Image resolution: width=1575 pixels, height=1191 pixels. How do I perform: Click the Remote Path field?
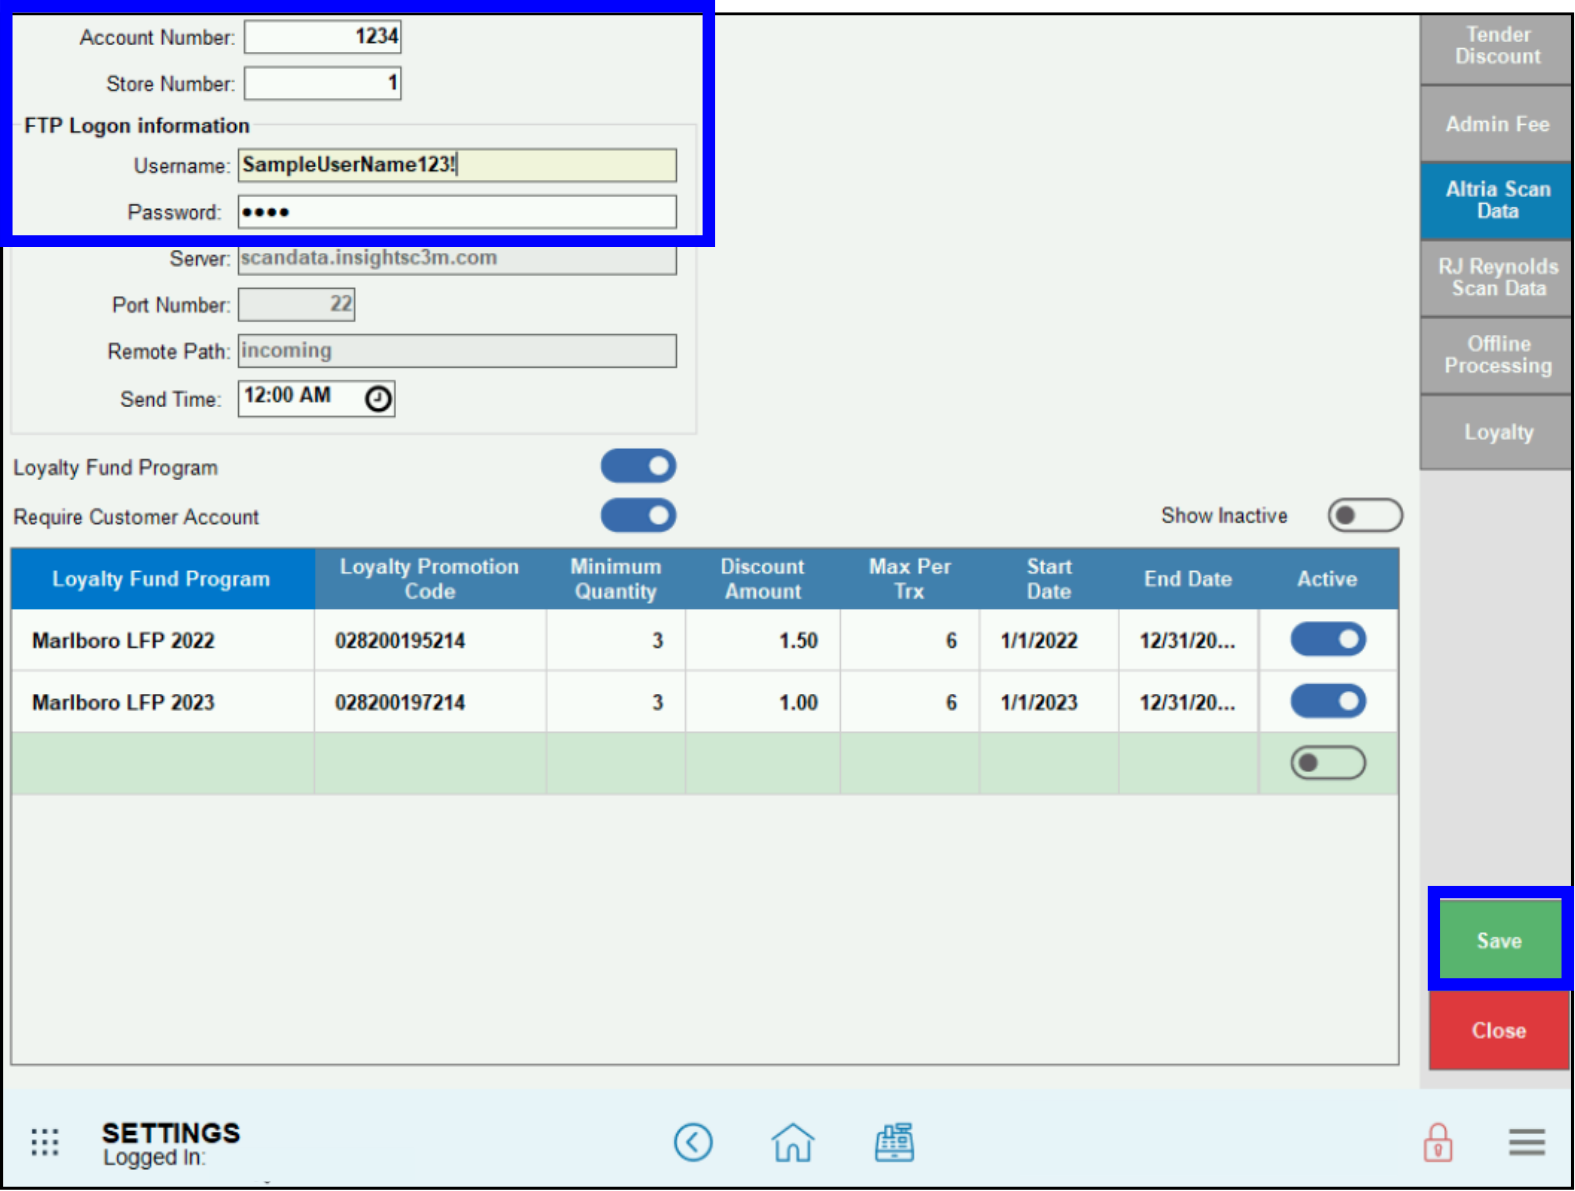pyautogui.click(x=457, y=351)
